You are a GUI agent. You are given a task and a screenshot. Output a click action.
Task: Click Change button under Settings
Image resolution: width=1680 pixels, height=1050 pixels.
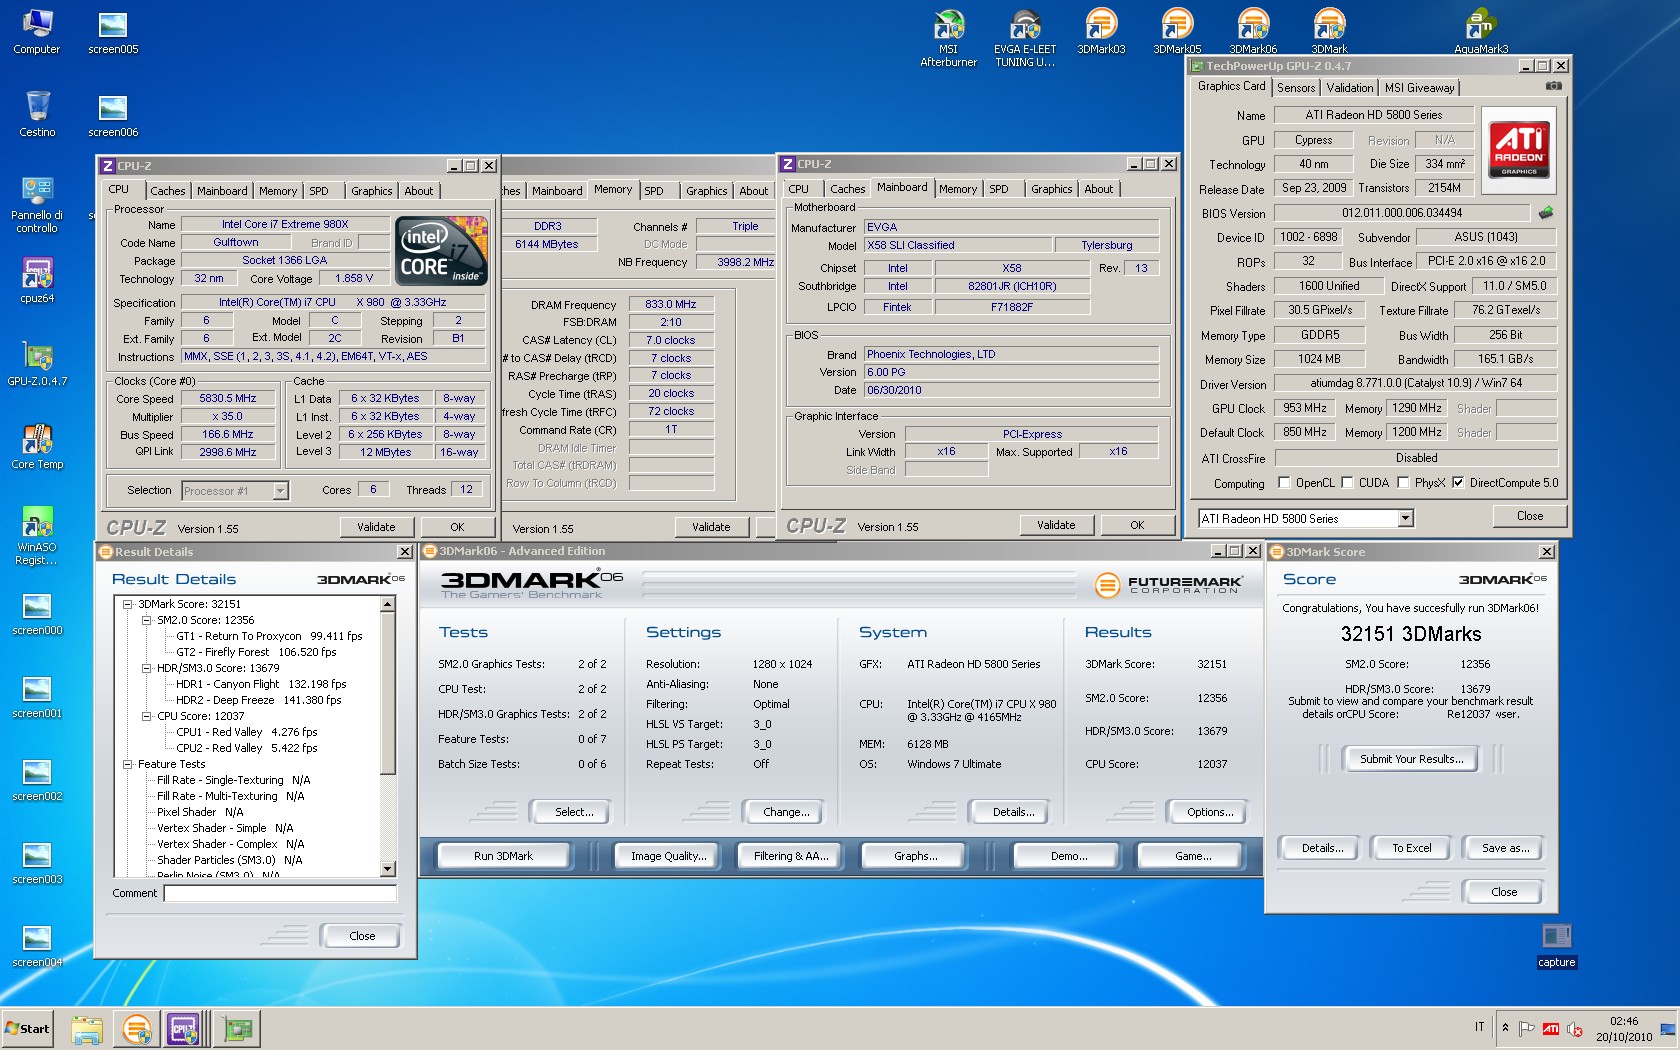point(786,812)
